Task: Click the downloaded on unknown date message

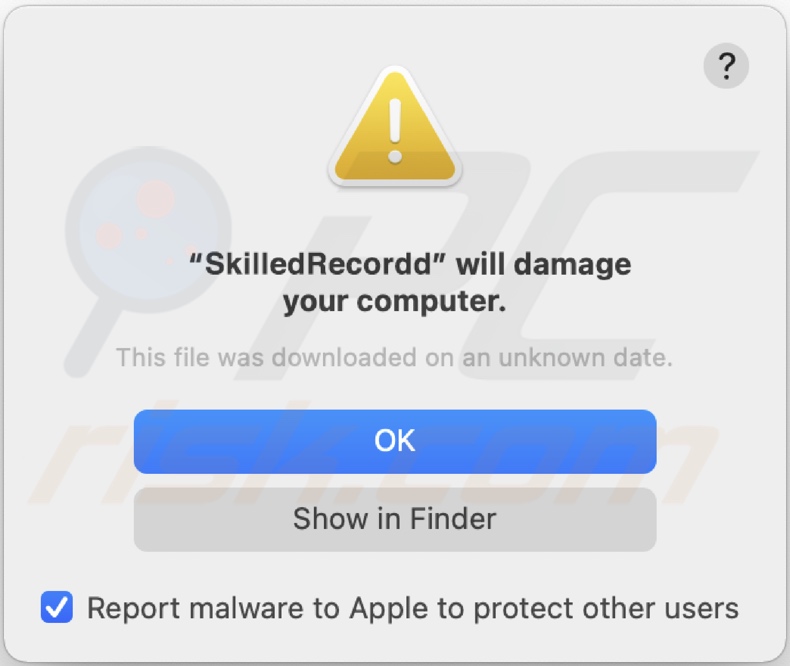Action: coord(394,356)
